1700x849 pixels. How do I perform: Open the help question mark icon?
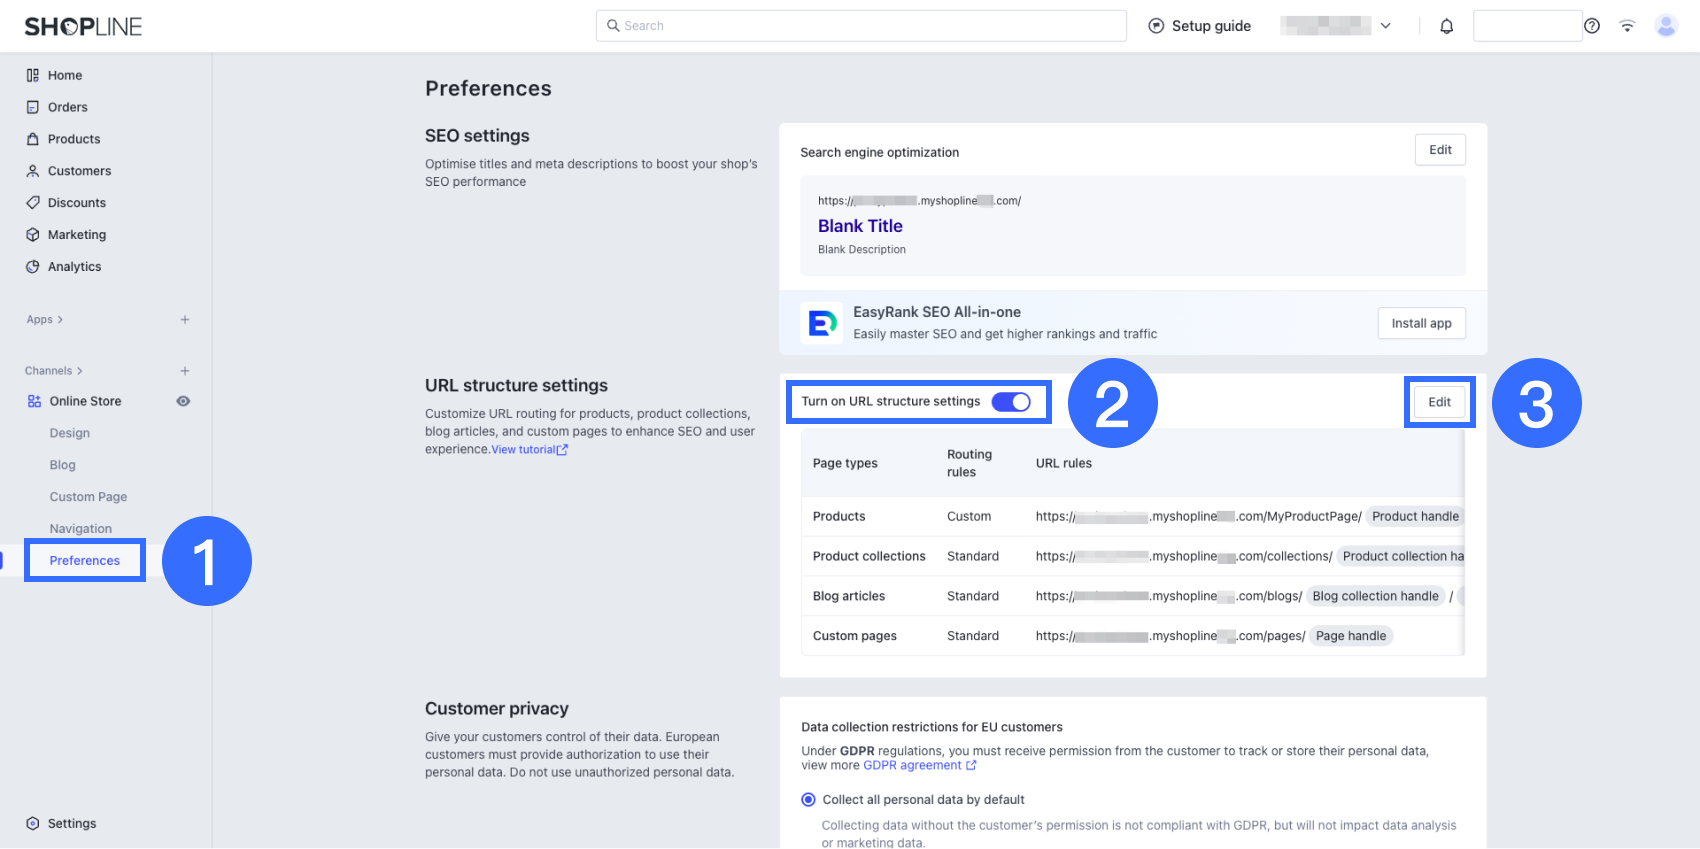(1592, 26)
